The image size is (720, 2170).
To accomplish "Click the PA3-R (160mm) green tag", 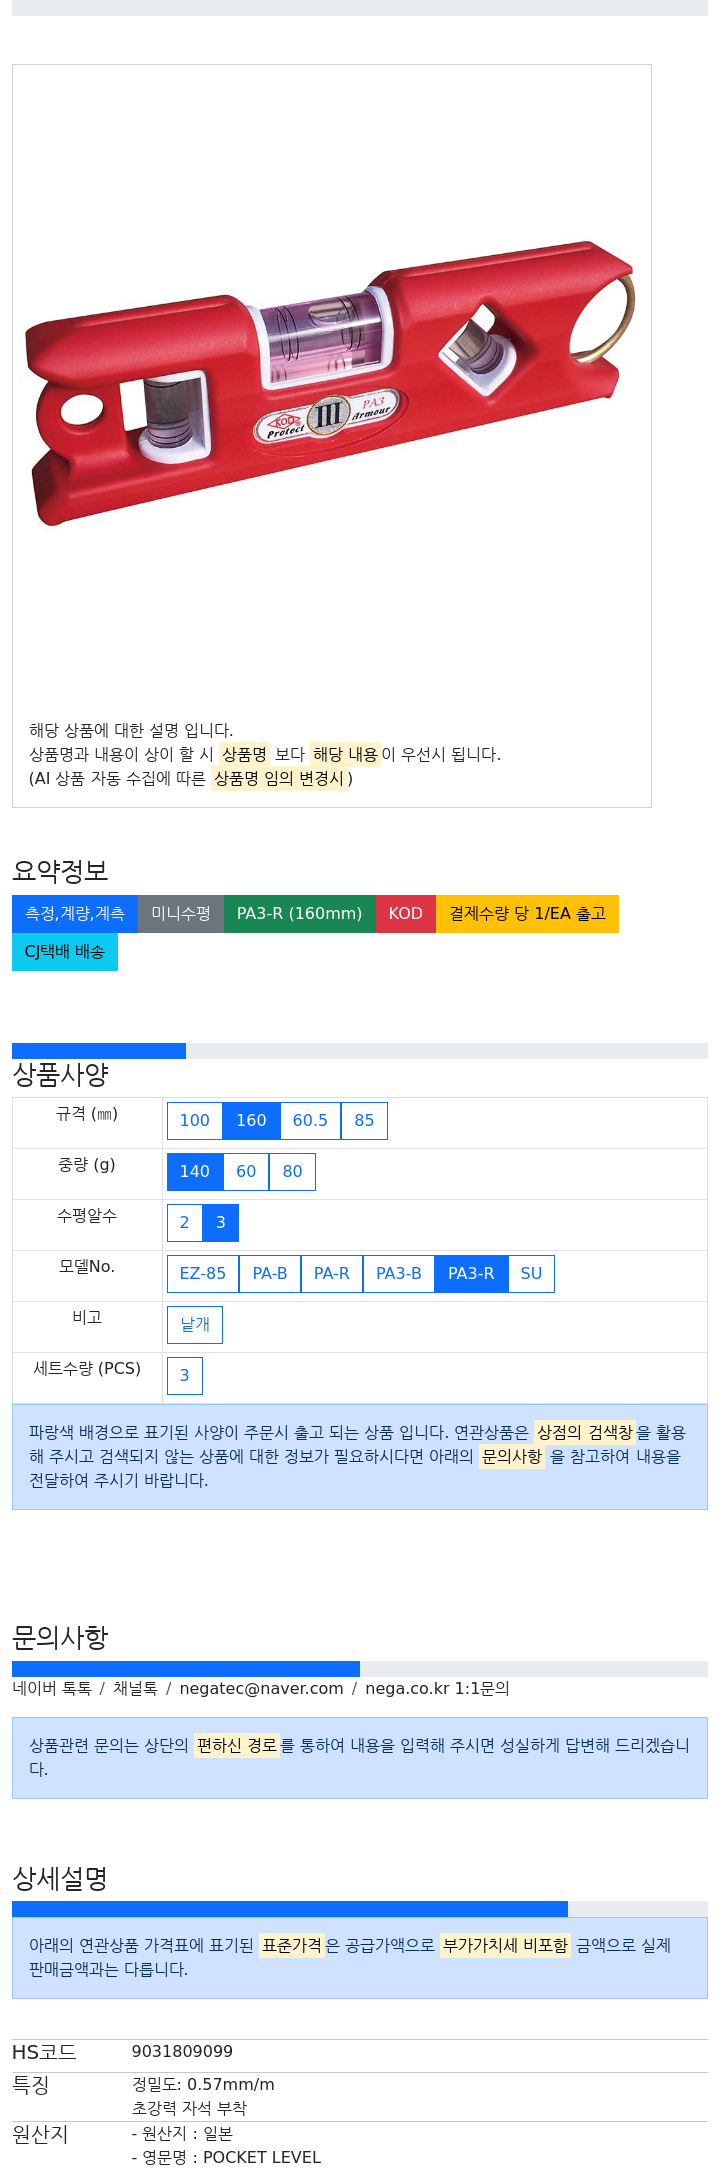I will 300,914.
